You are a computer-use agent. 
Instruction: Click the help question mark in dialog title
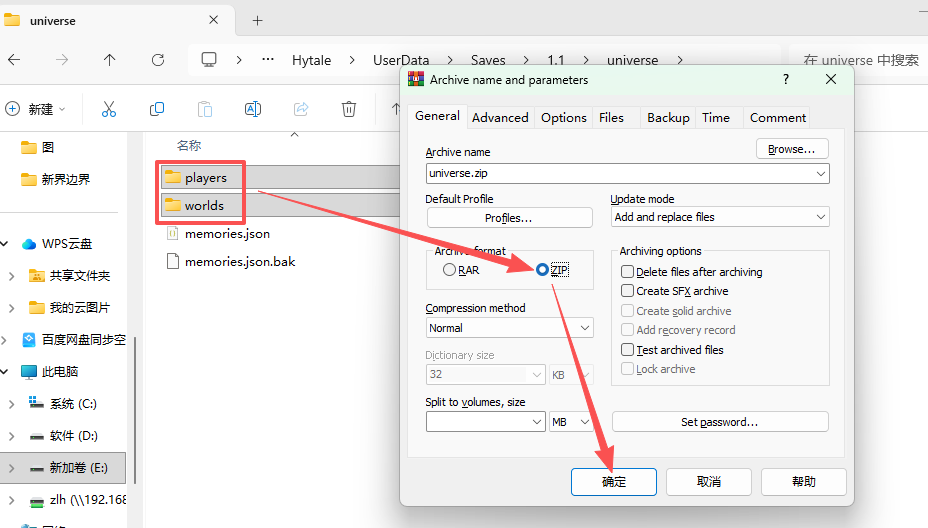(786, 79)
